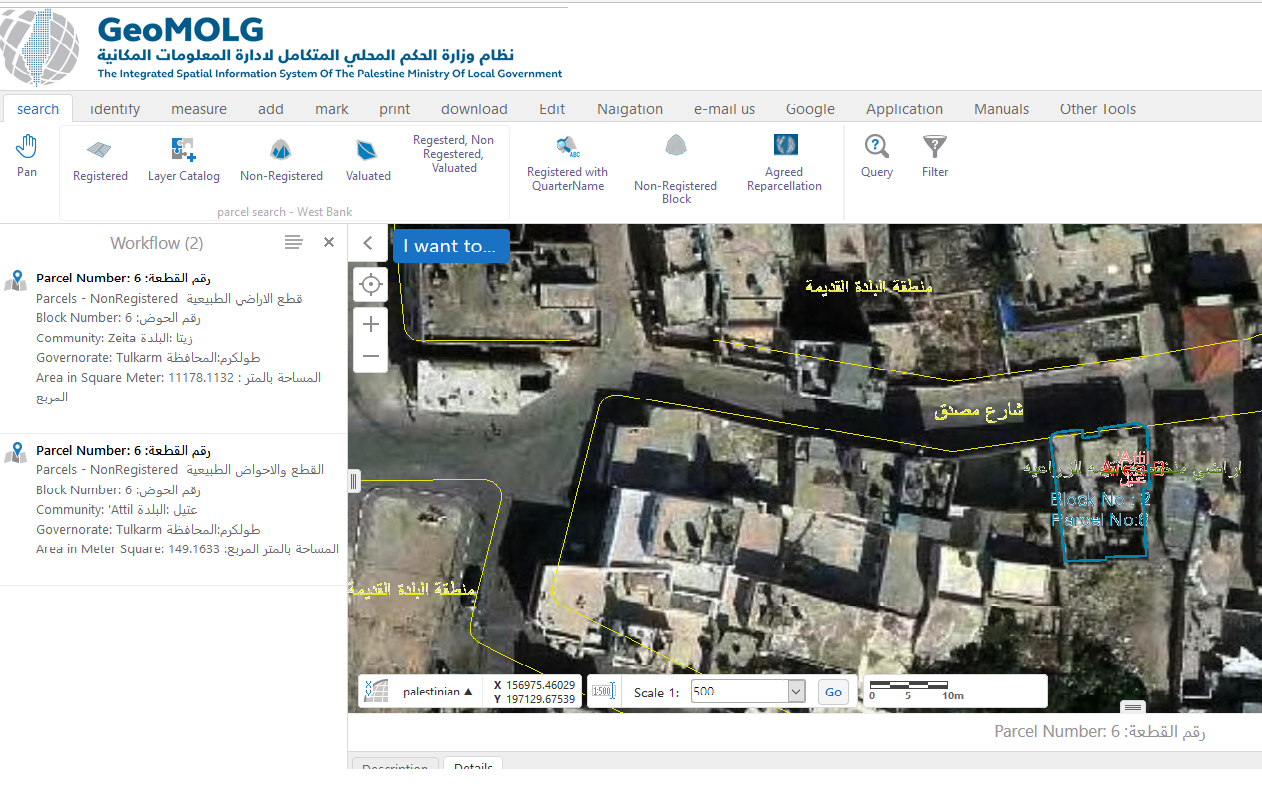The width and height of the screenshot is (1262, 795).
Task: Switch to the Manuals tab
Action: coord(1001,109)
